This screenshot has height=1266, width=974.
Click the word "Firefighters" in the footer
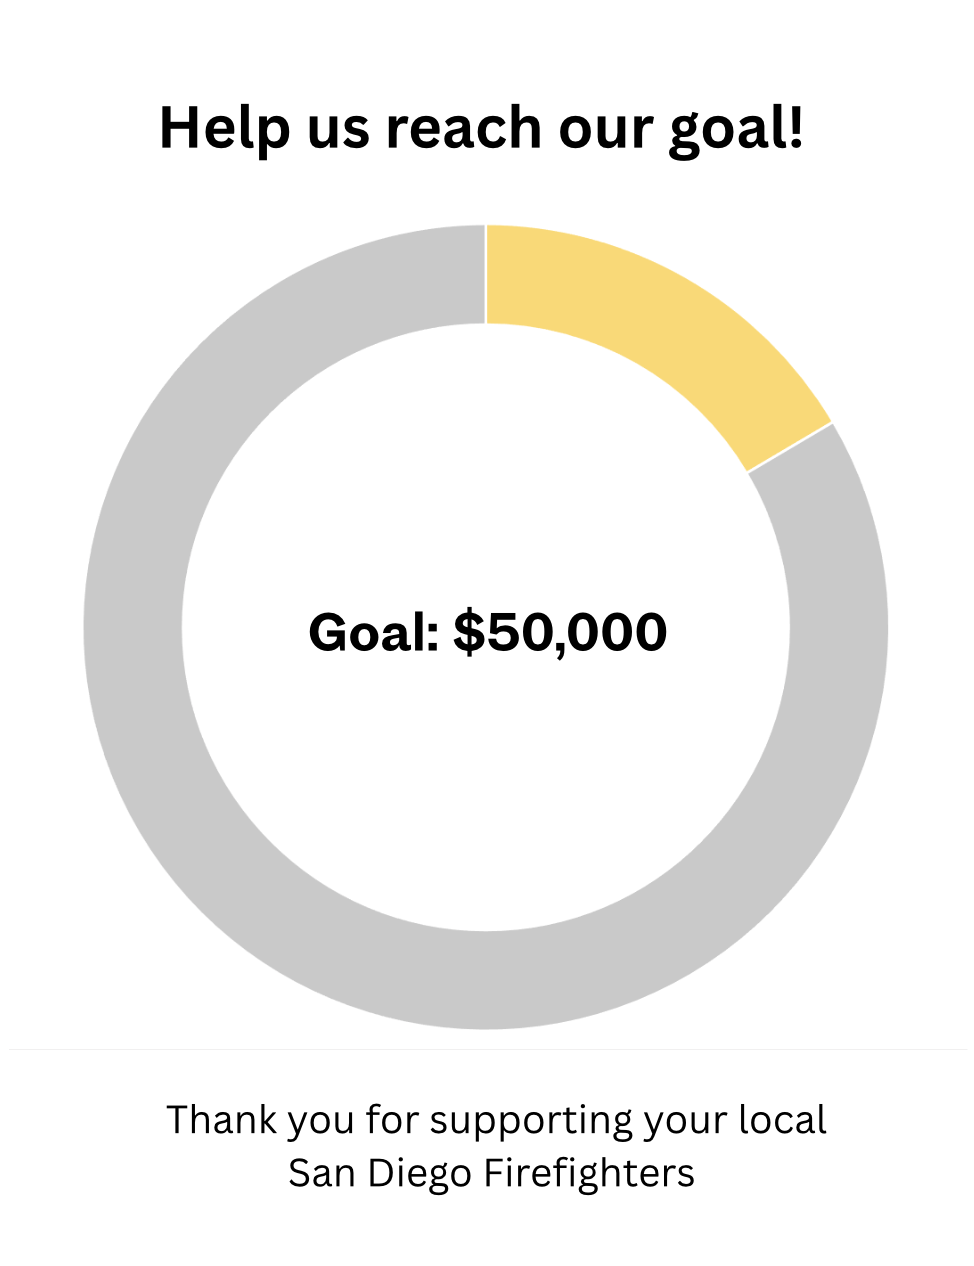pos(589,1173)
